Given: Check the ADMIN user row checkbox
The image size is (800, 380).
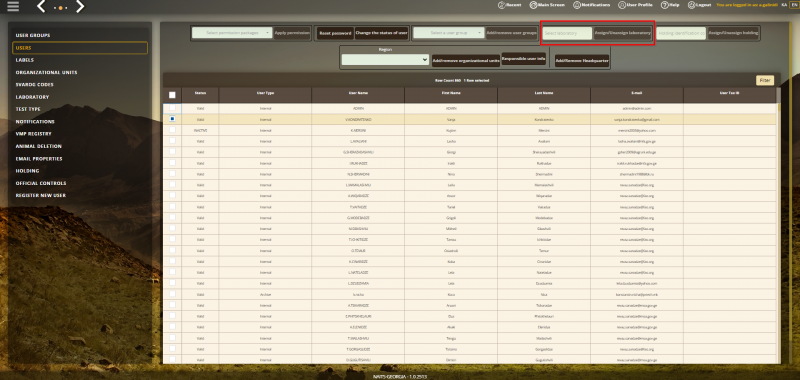Looking at the screenshot, I should click(x=172, y=108).
